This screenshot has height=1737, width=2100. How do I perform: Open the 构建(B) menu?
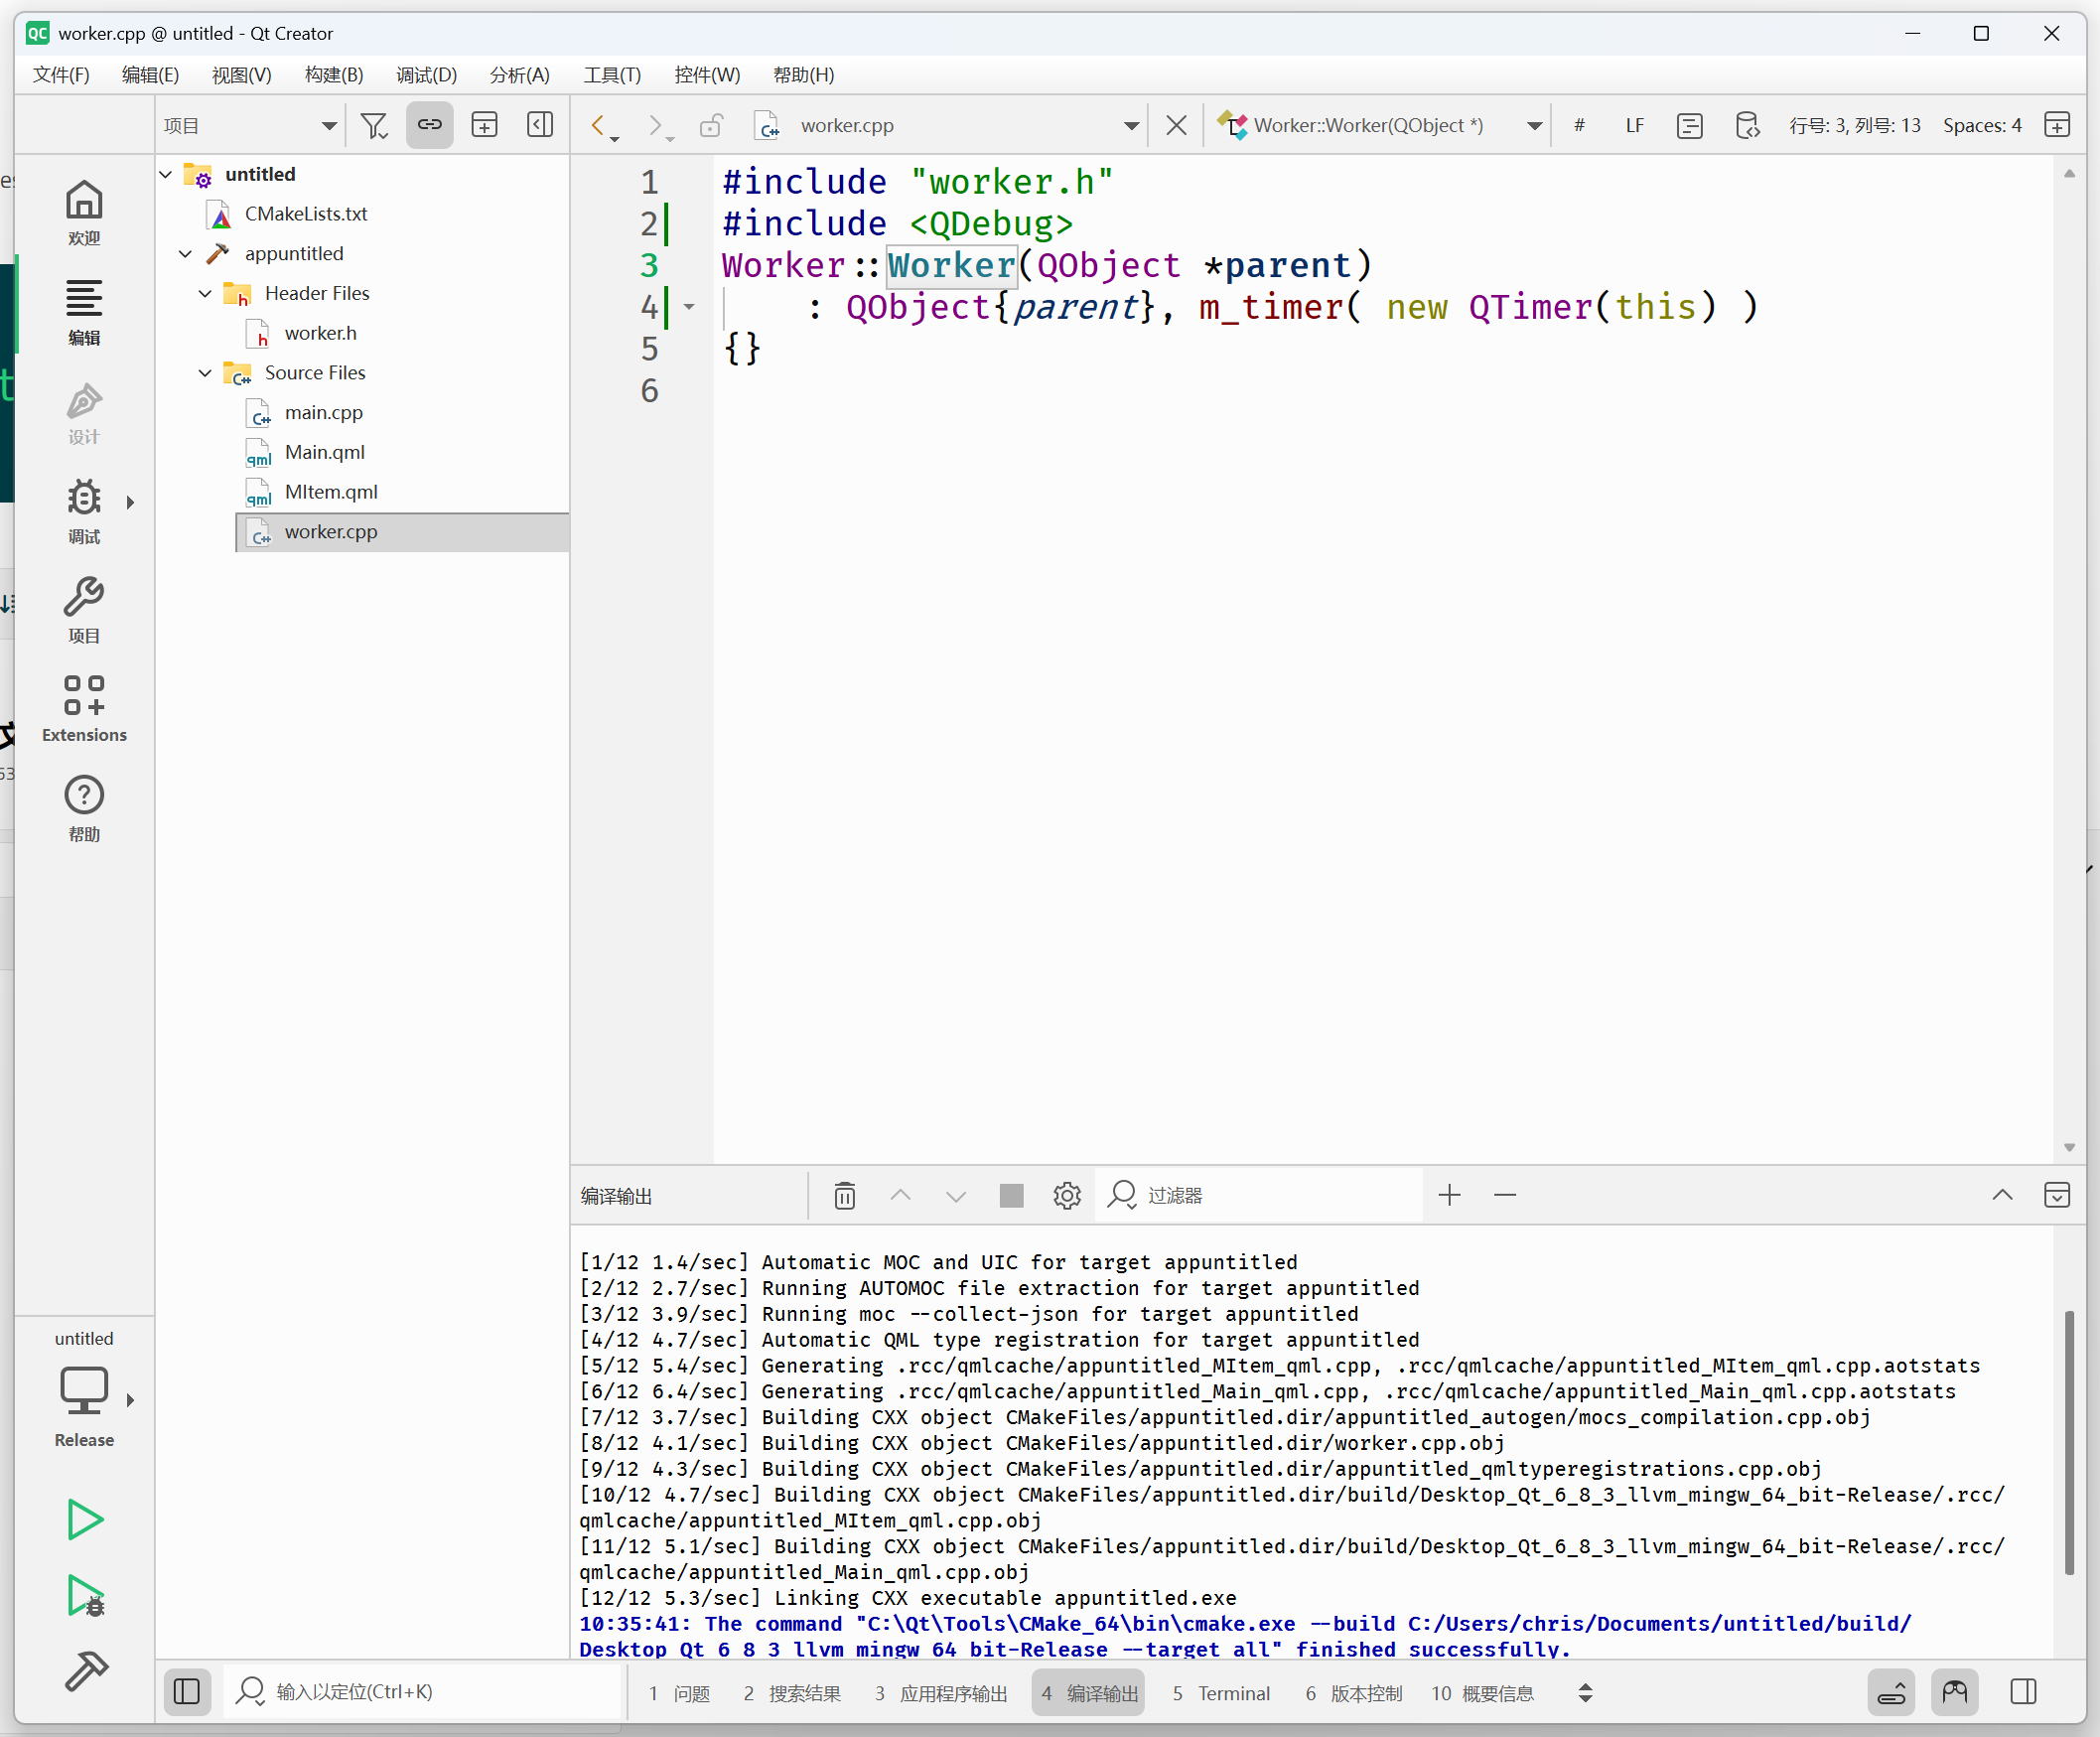tap(333, 75)
